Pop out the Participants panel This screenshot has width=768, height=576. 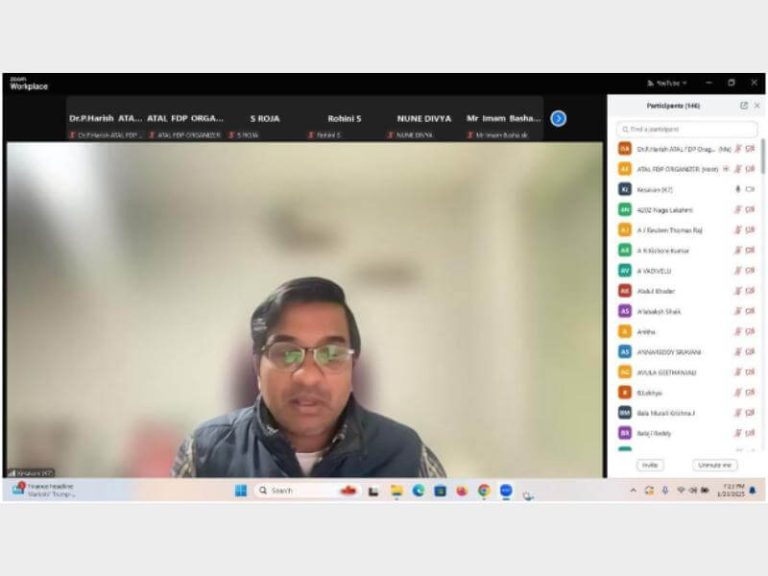click(743, 105)
